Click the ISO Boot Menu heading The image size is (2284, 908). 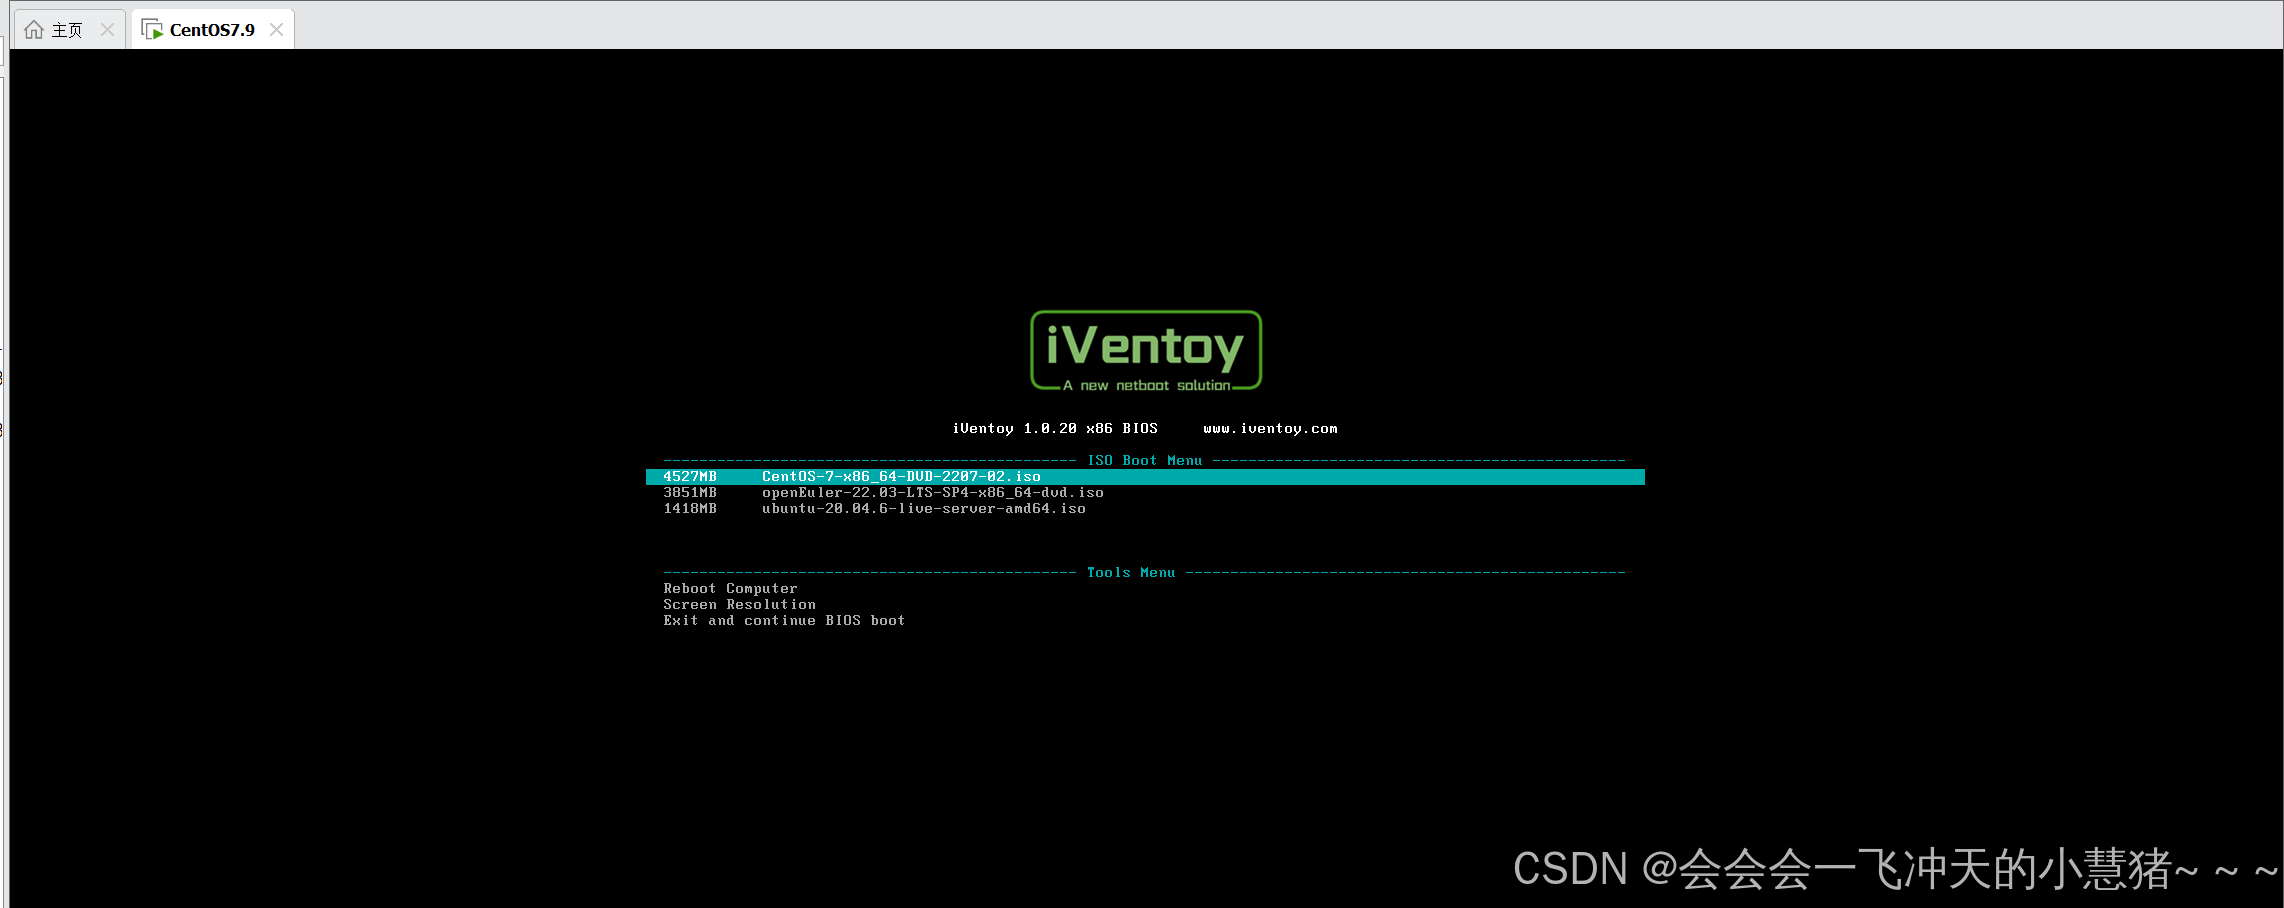(1145, 461)
